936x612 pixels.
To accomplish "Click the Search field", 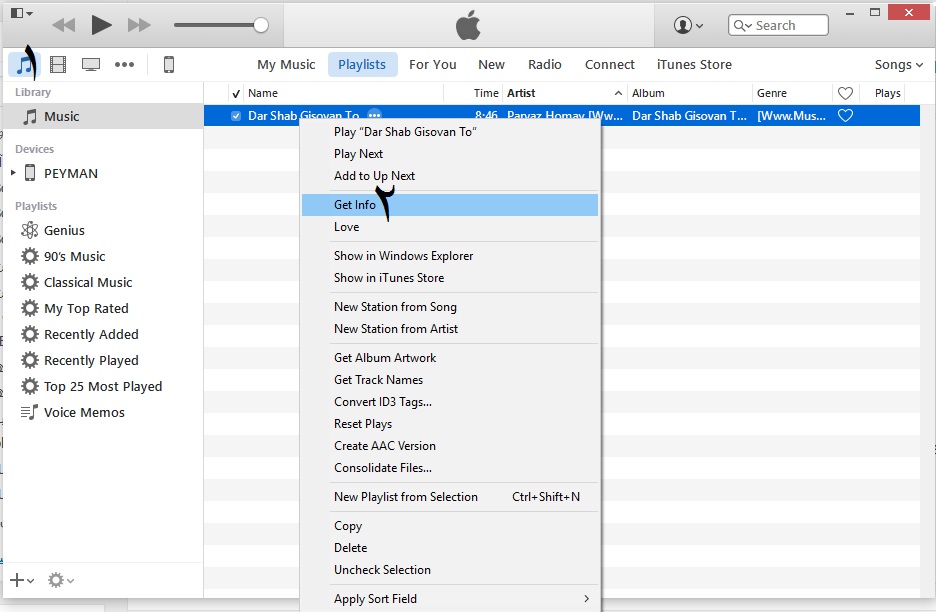I will pyautogui.click(x=778, y=25).
